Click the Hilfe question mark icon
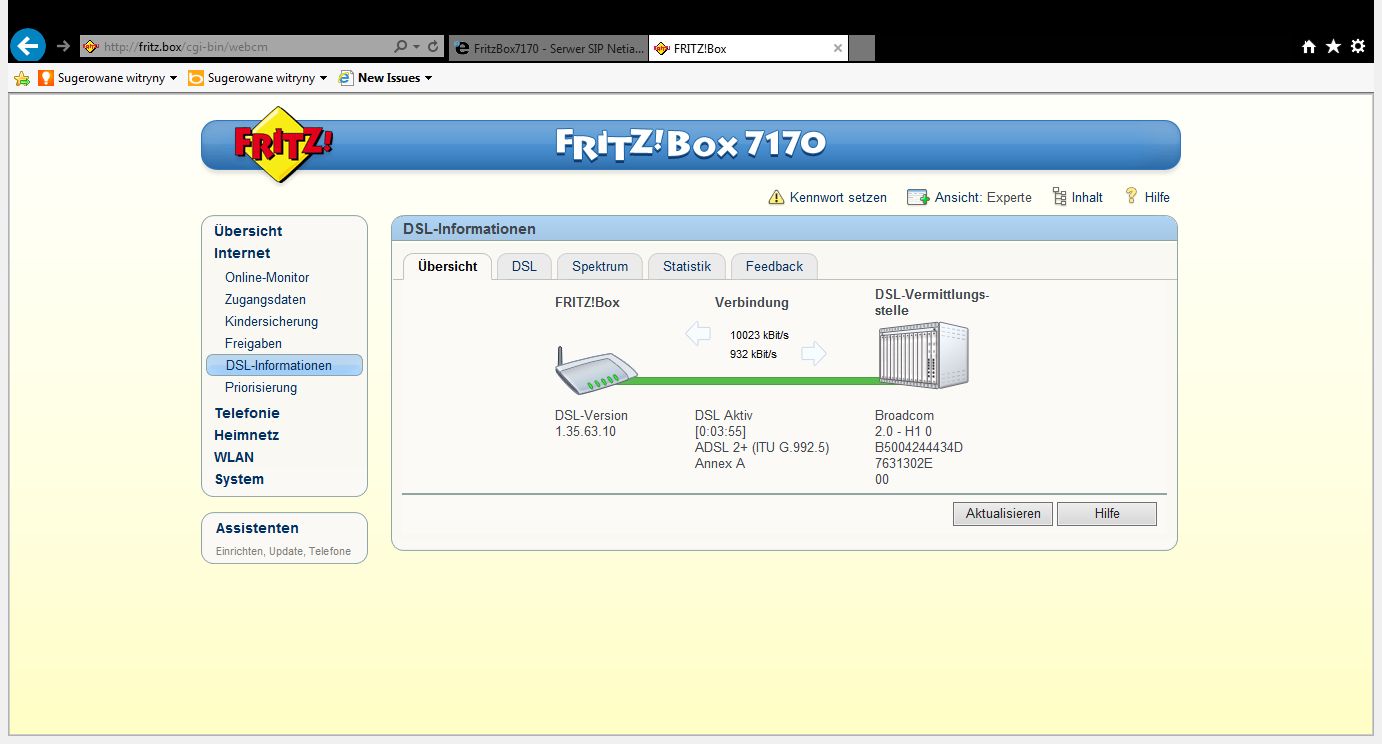1382x744 pixels. click(x=1132, y=196)
